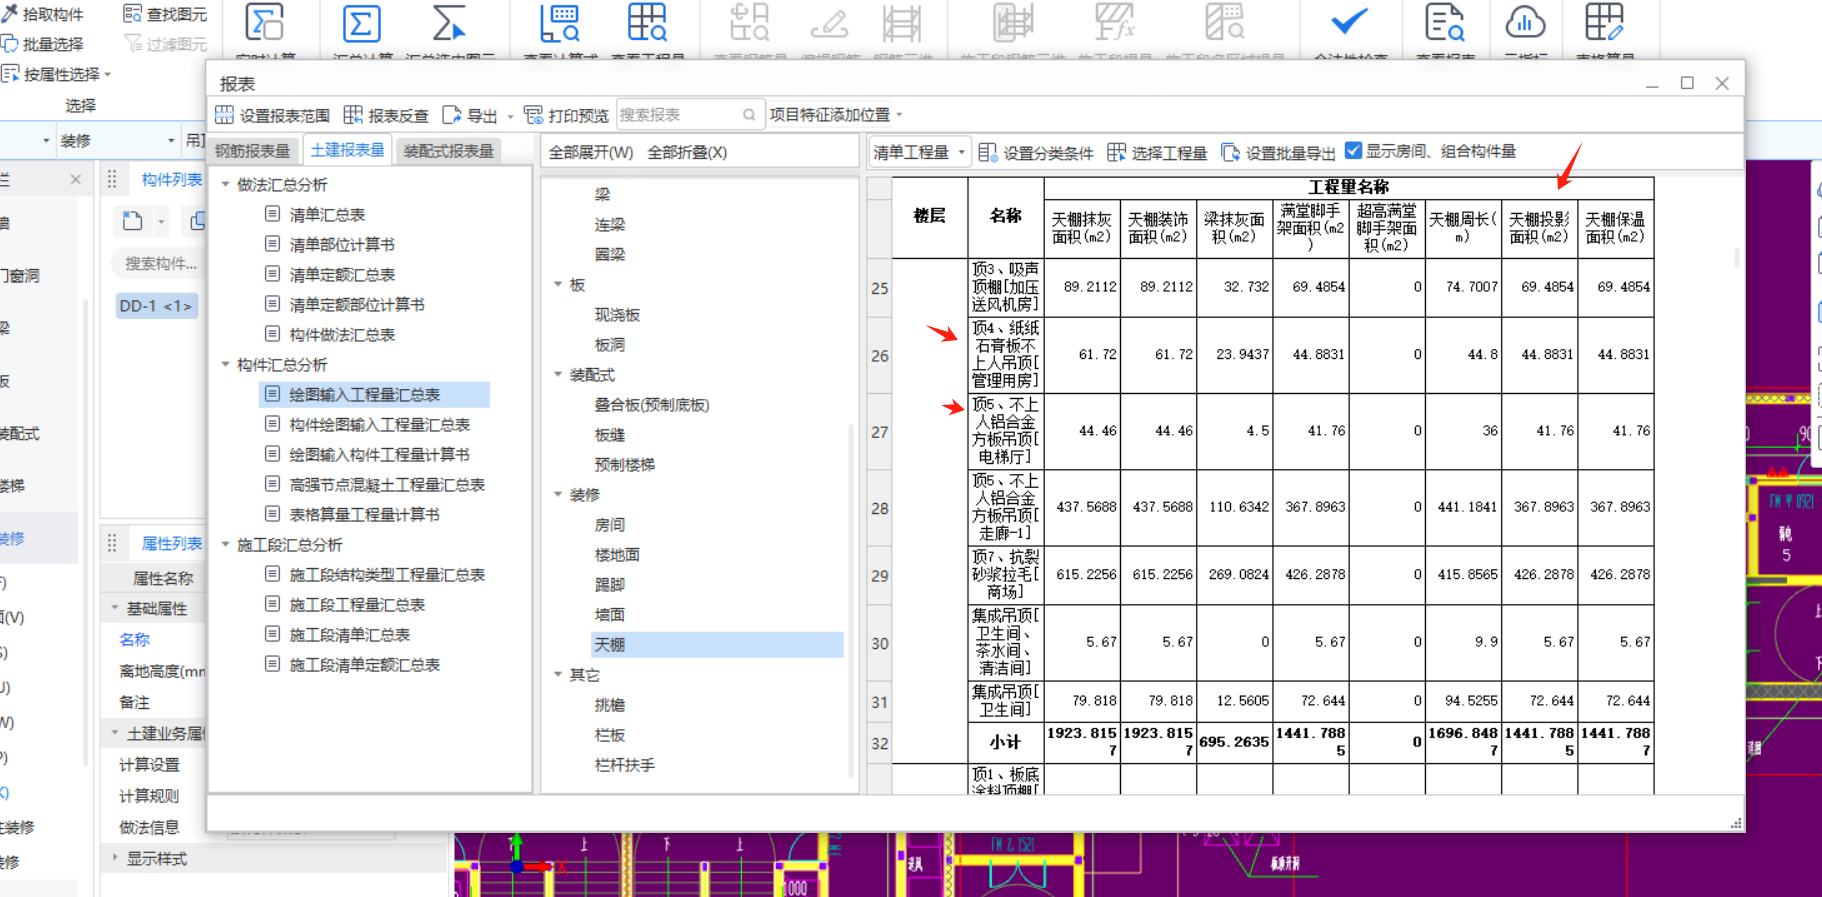Open the 清单工程量 dropdown
This screenshot has height=897, width=1822.
pos(919,152)
